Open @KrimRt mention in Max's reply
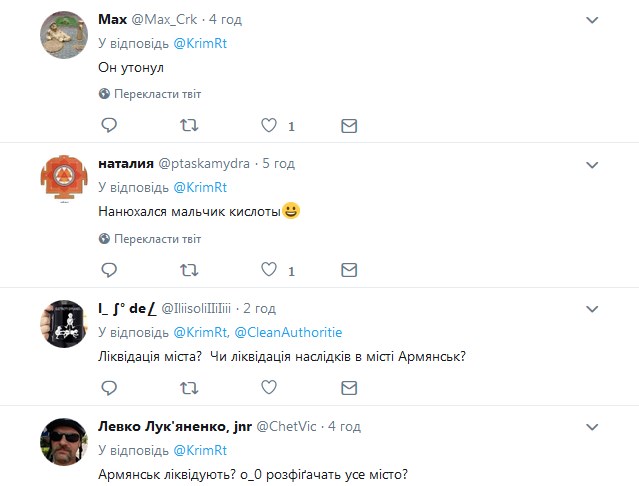The width and height of the screenshot is (639, 486). point(206,43)
